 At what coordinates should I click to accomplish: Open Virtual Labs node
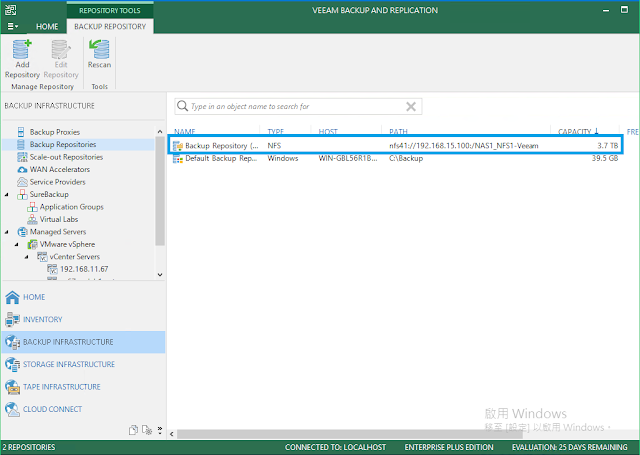tap(59, 219)
